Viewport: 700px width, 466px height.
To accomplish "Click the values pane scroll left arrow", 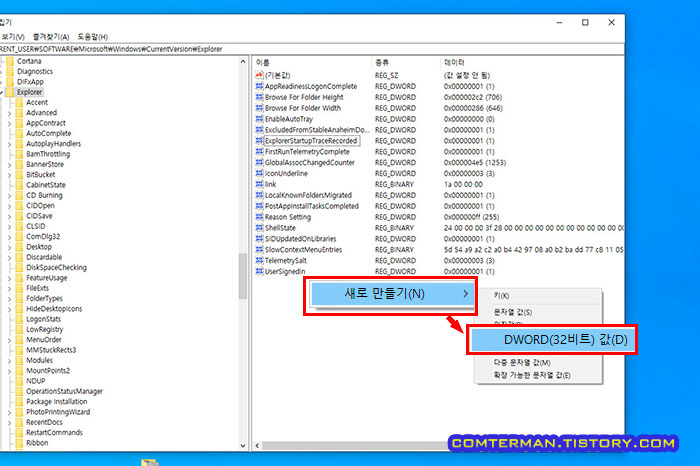I will click(257, 445).
